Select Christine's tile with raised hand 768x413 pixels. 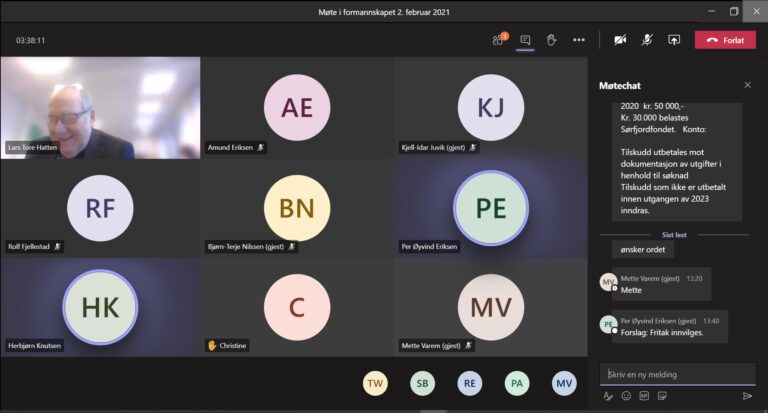pos(296,306)
